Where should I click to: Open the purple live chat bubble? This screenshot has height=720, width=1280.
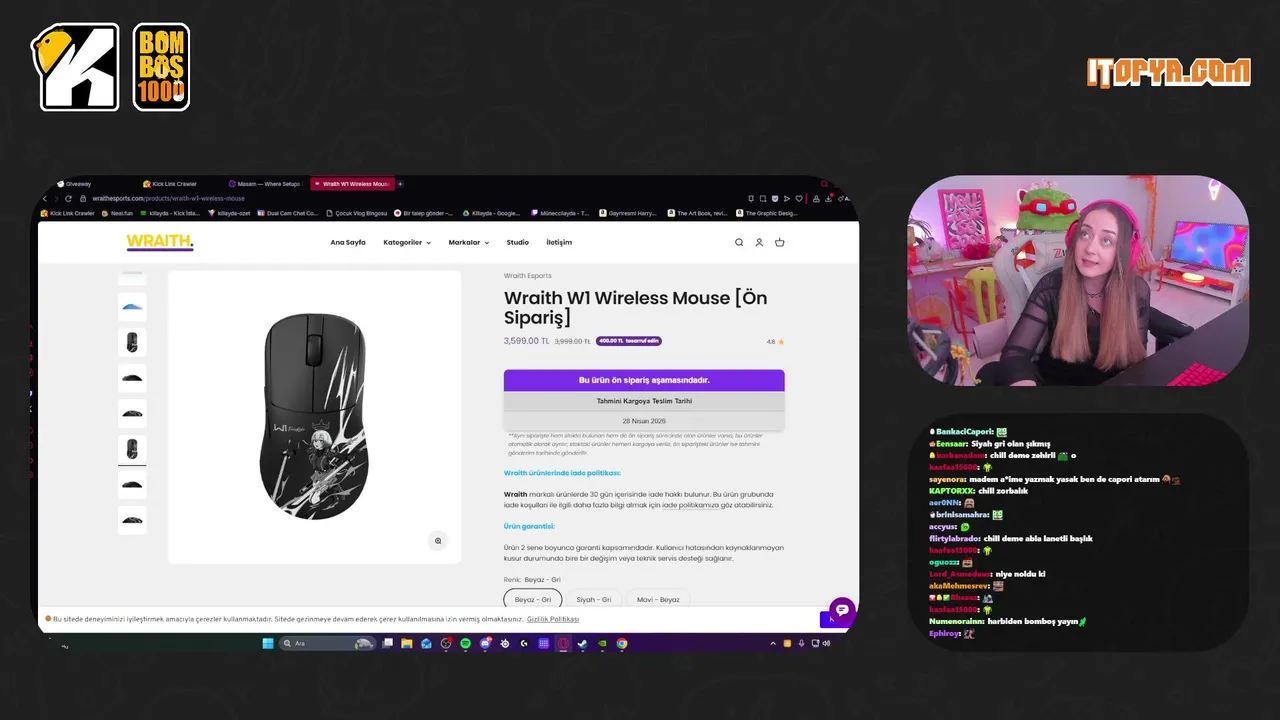point(842,609)
